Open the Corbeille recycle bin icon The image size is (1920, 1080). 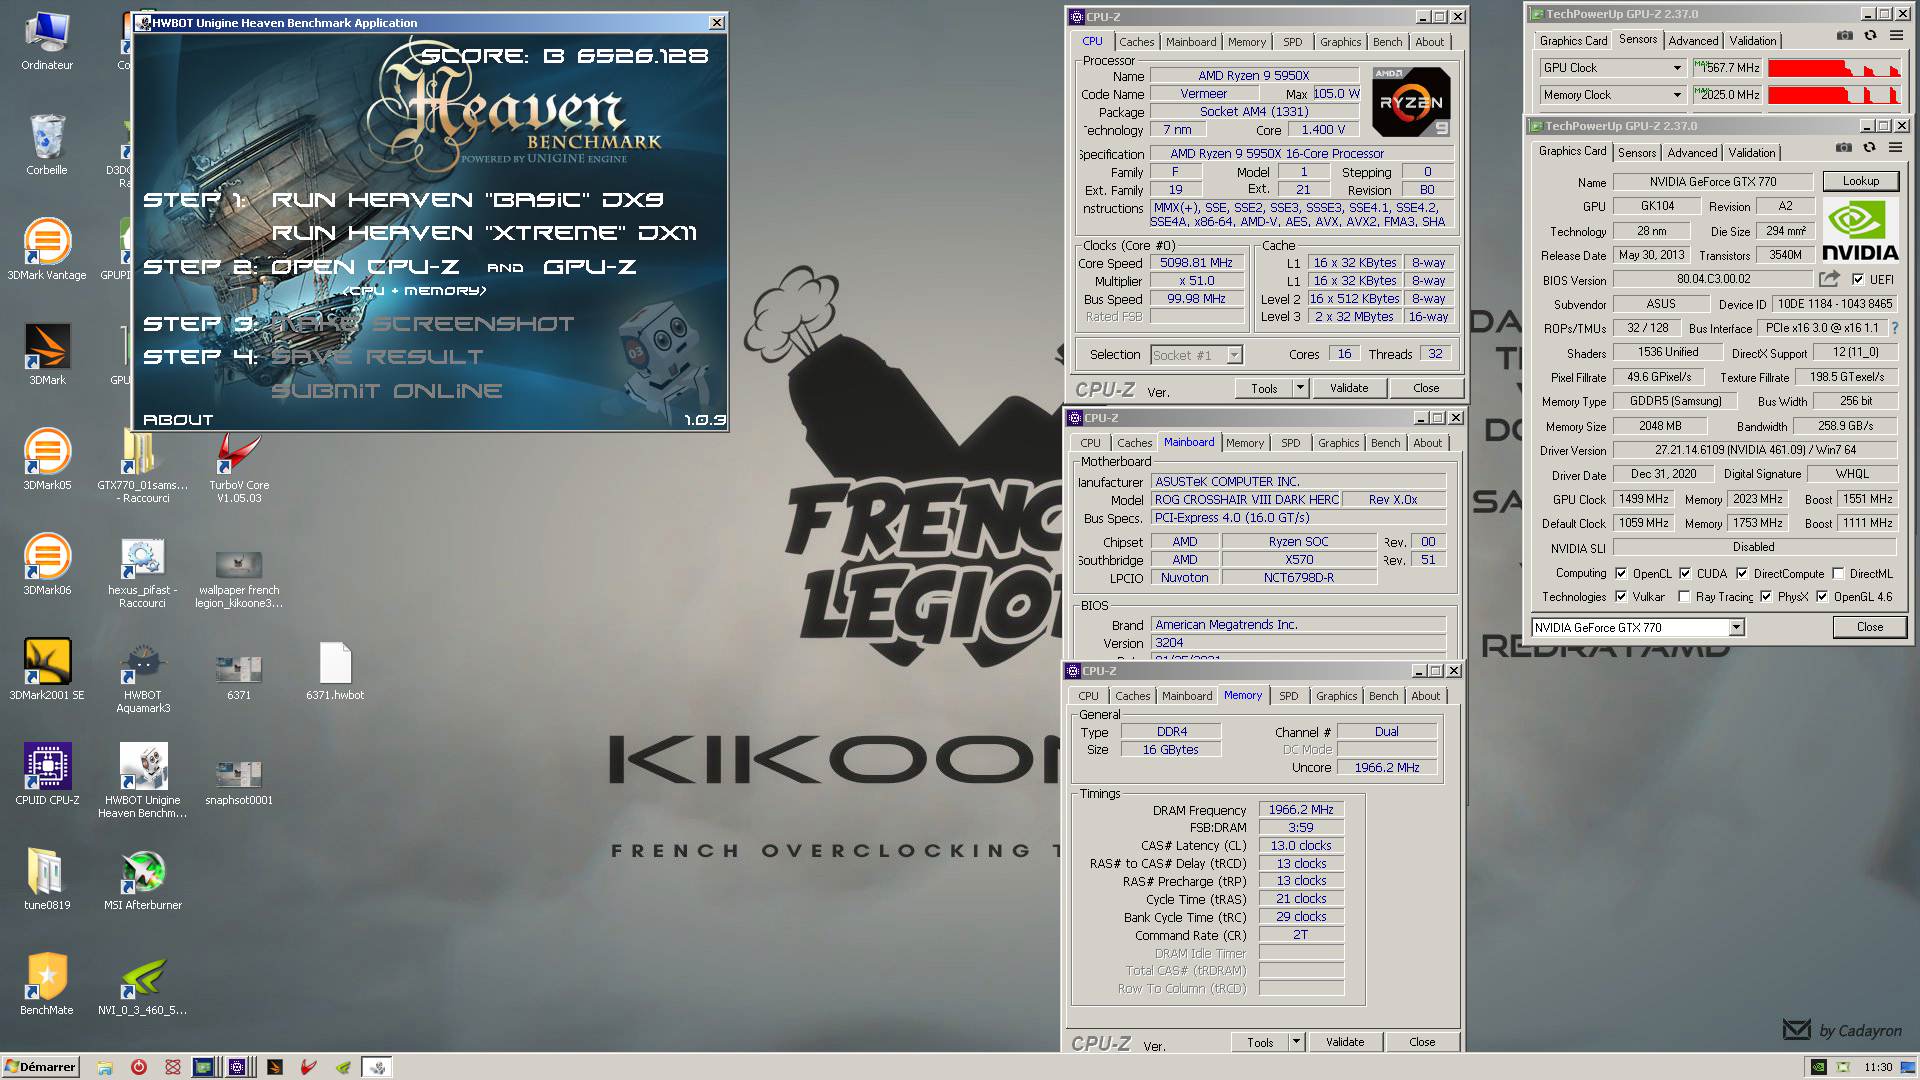(x=47, y=145)
